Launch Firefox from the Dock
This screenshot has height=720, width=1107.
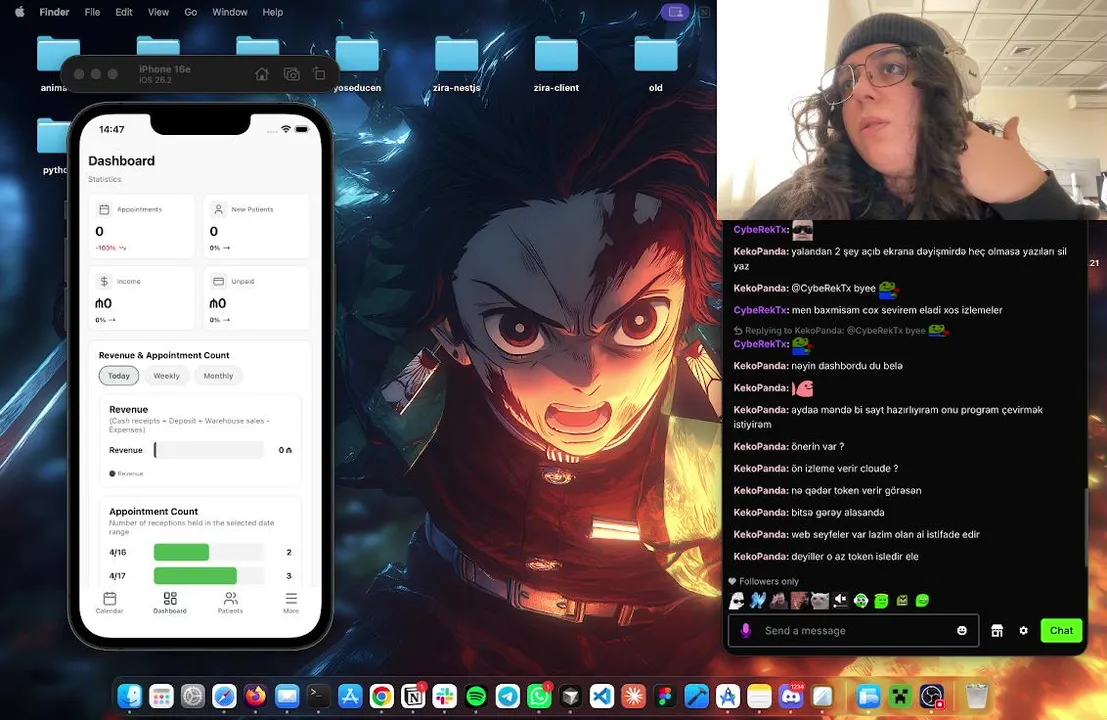[256, 697]
